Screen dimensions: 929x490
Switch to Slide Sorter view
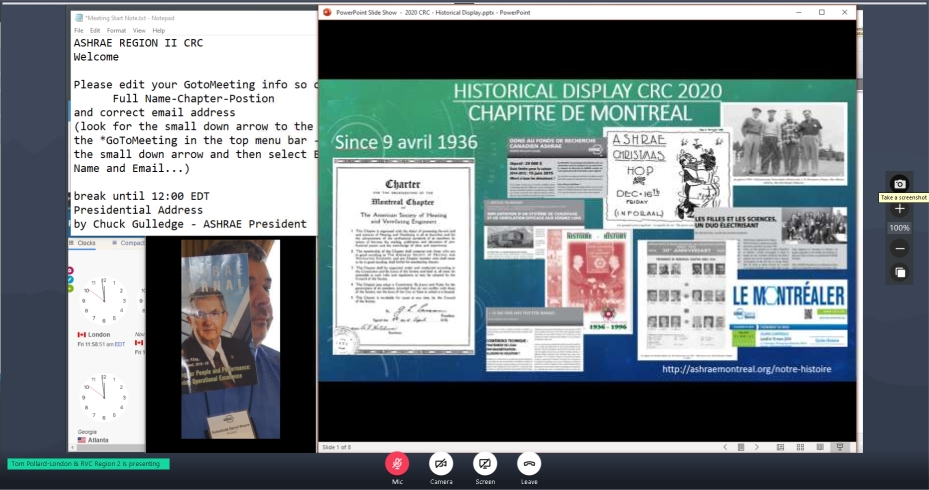click(800, 447)
